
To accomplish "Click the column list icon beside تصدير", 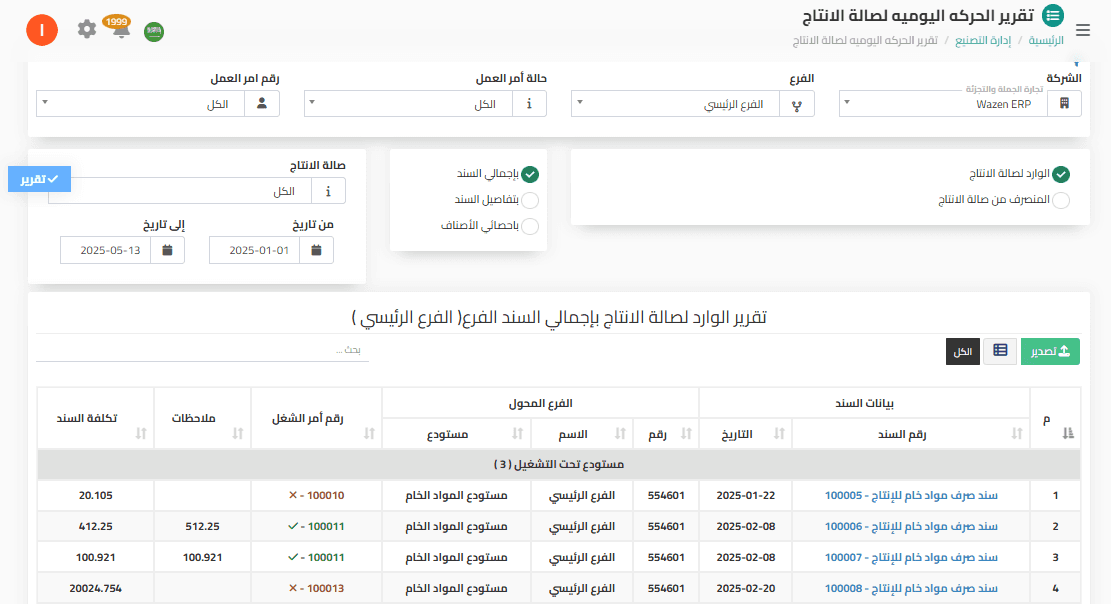I will tap(999, 351).
